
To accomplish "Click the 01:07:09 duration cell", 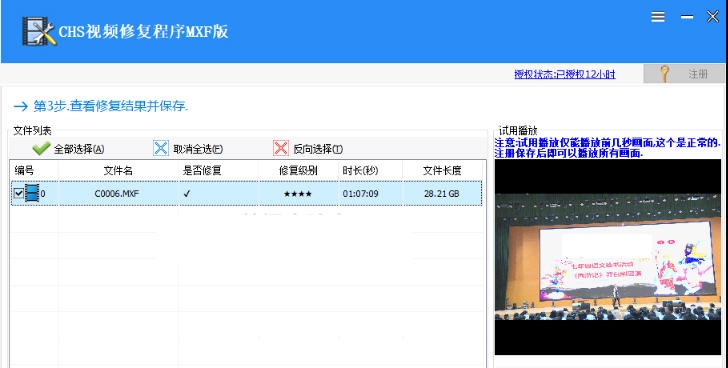I will [360, 194].
